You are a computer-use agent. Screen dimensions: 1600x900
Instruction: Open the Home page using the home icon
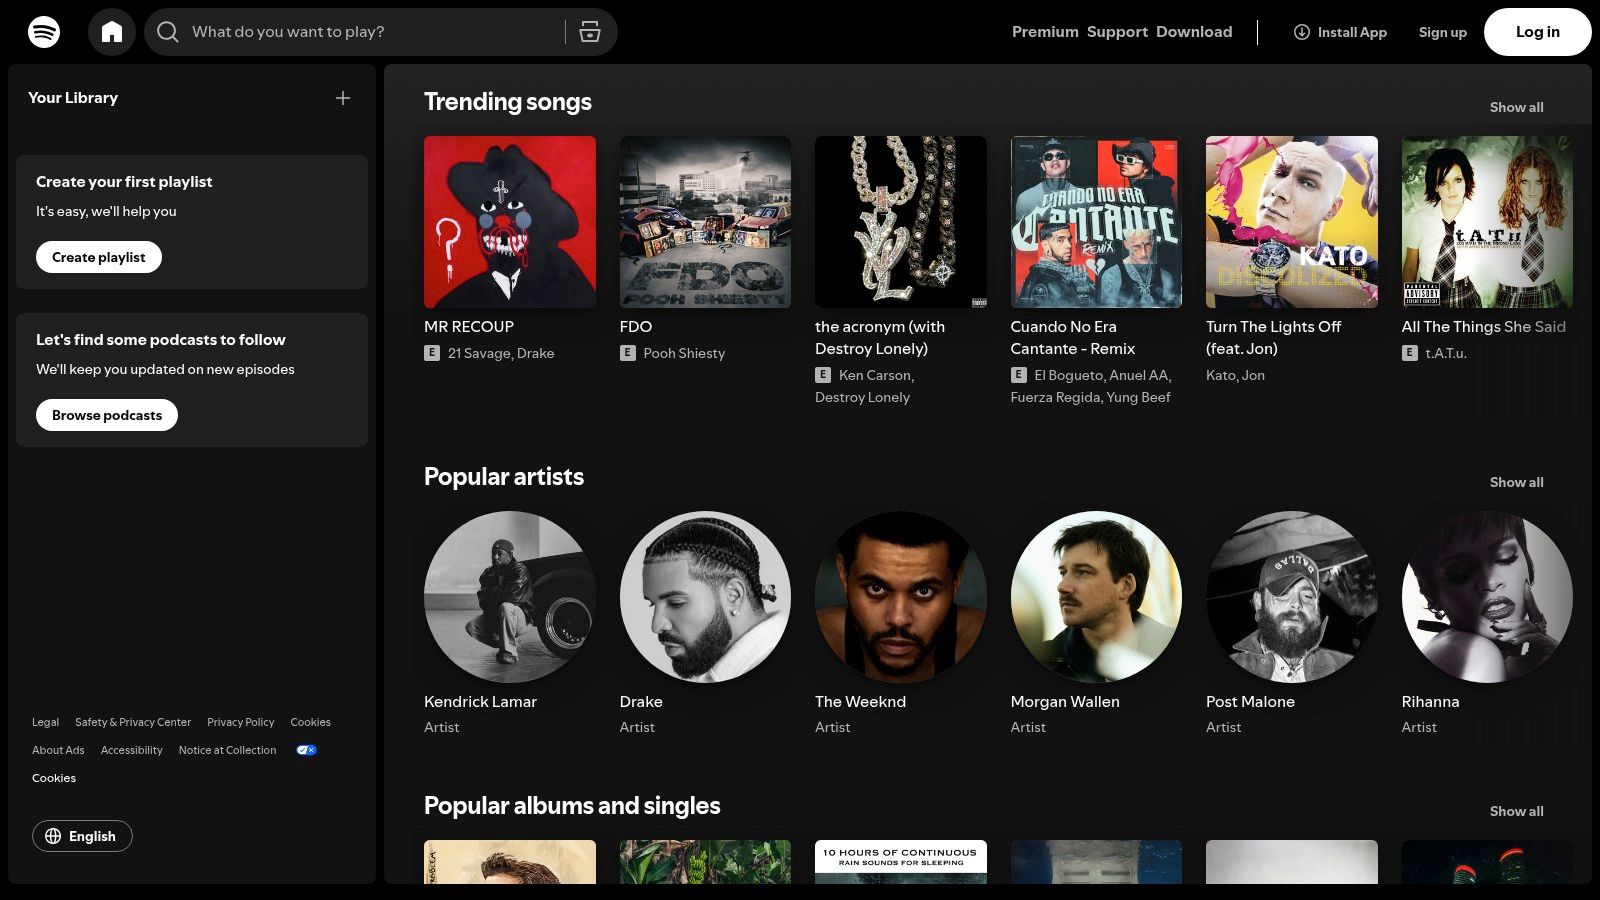click(112, 31)
